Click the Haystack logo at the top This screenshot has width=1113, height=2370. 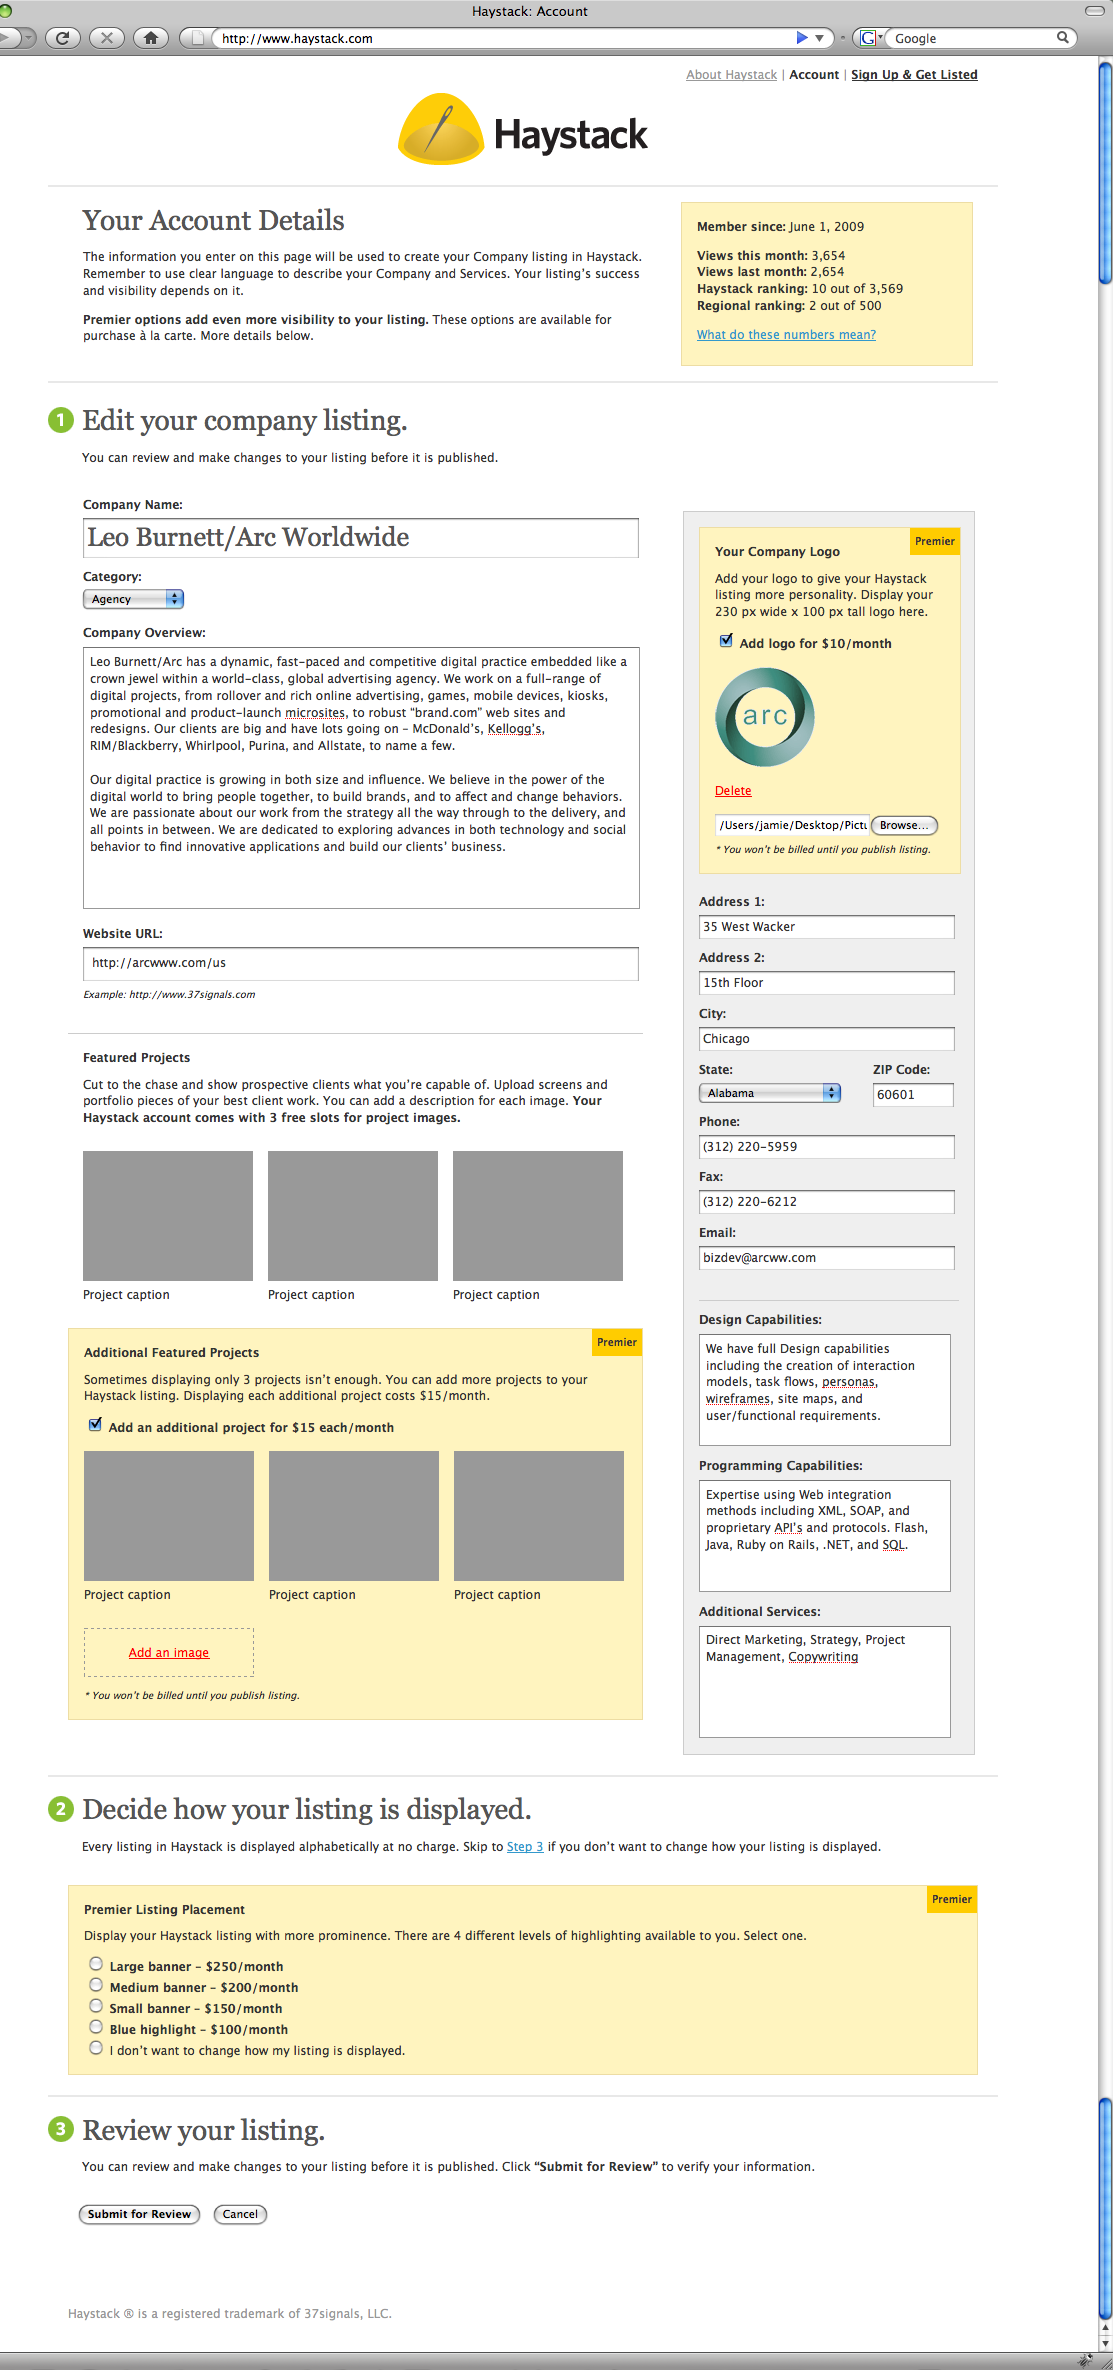pyautogui.click(x=523, y=130)
